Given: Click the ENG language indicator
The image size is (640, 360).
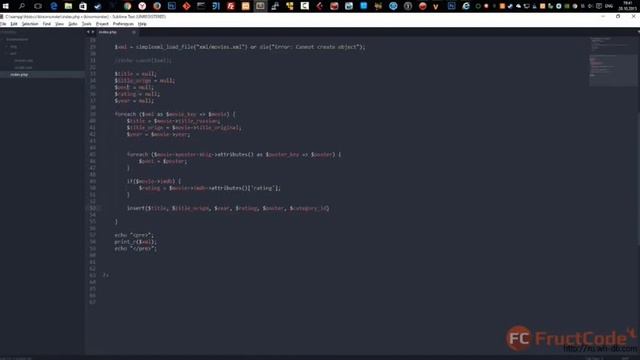Looking at the screenshot, I should pos(609,6).
